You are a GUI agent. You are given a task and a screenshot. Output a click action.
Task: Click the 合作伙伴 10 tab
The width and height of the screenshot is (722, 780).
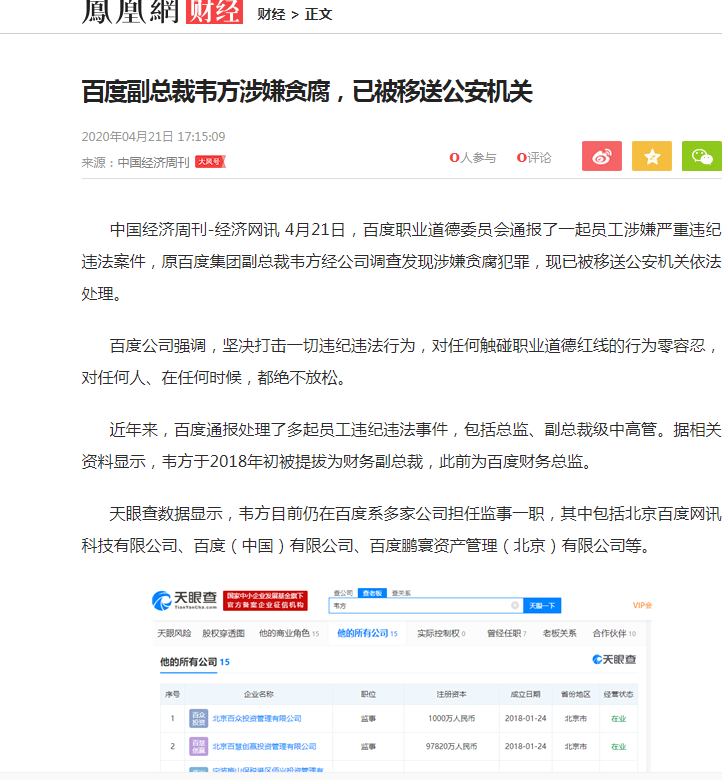click(614, 633)
